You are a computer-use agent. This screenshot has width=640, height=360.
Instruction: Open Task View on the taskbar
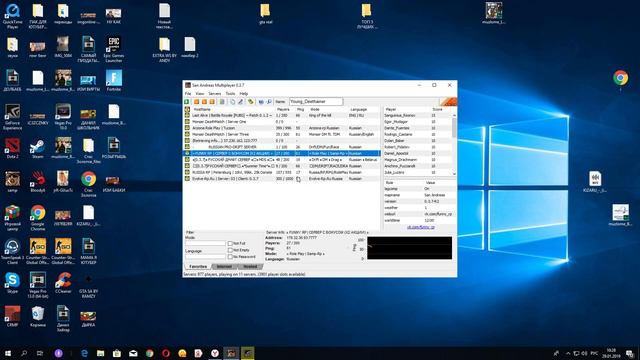point(40,353)
